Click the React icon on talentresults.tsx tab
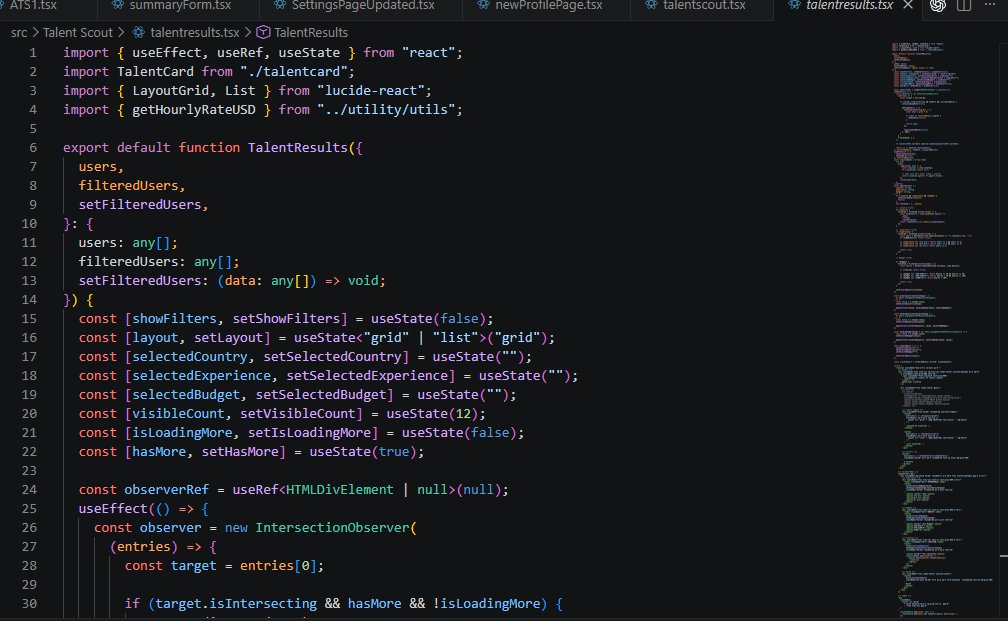 pyautogui.click(x=794, y=5)
